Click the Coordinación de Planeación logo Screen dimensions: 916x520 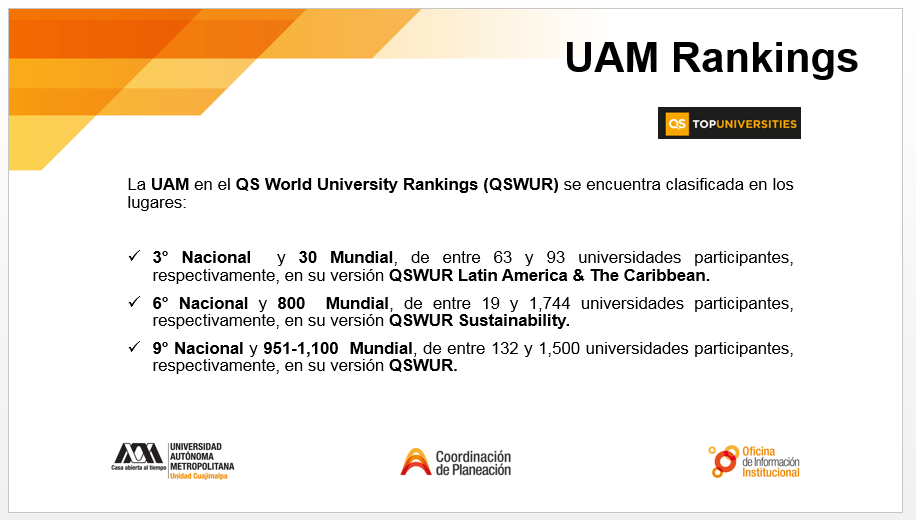(456, 462)
